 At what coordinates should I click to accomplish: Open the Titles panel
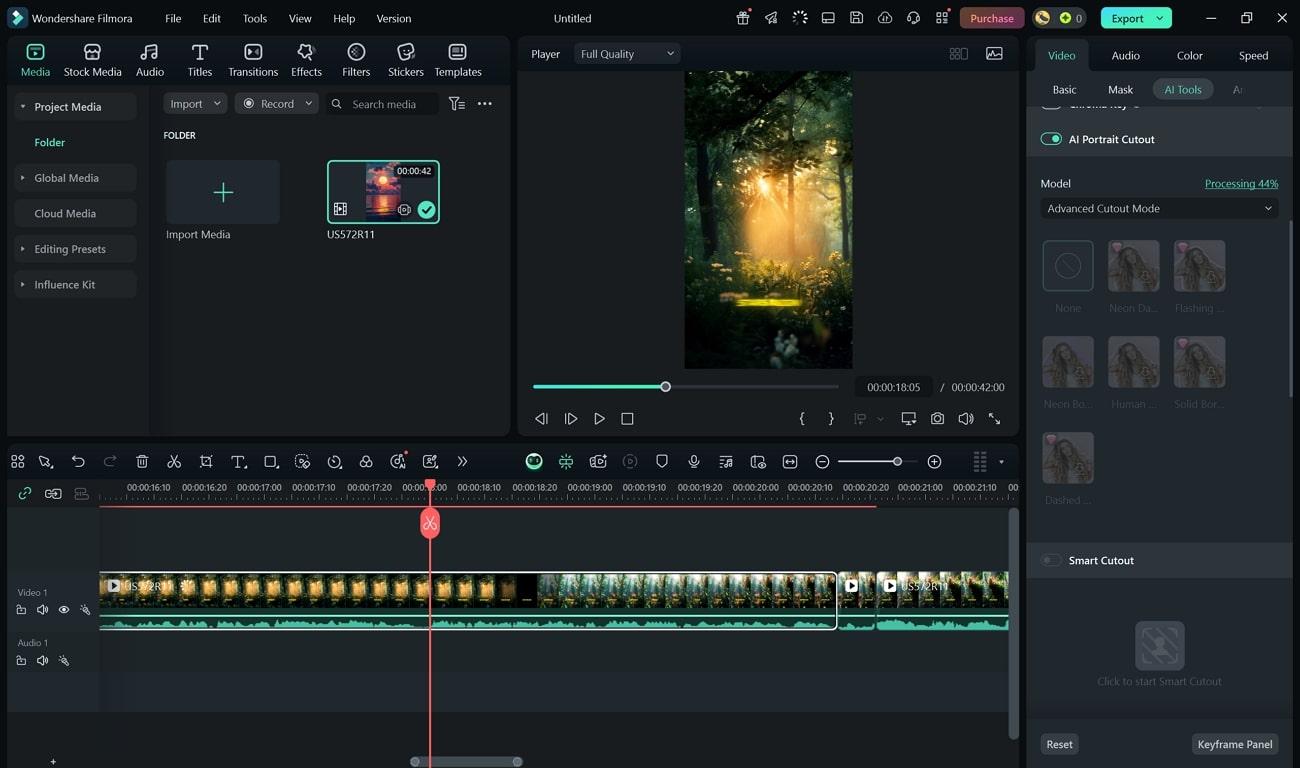point(200,60)
